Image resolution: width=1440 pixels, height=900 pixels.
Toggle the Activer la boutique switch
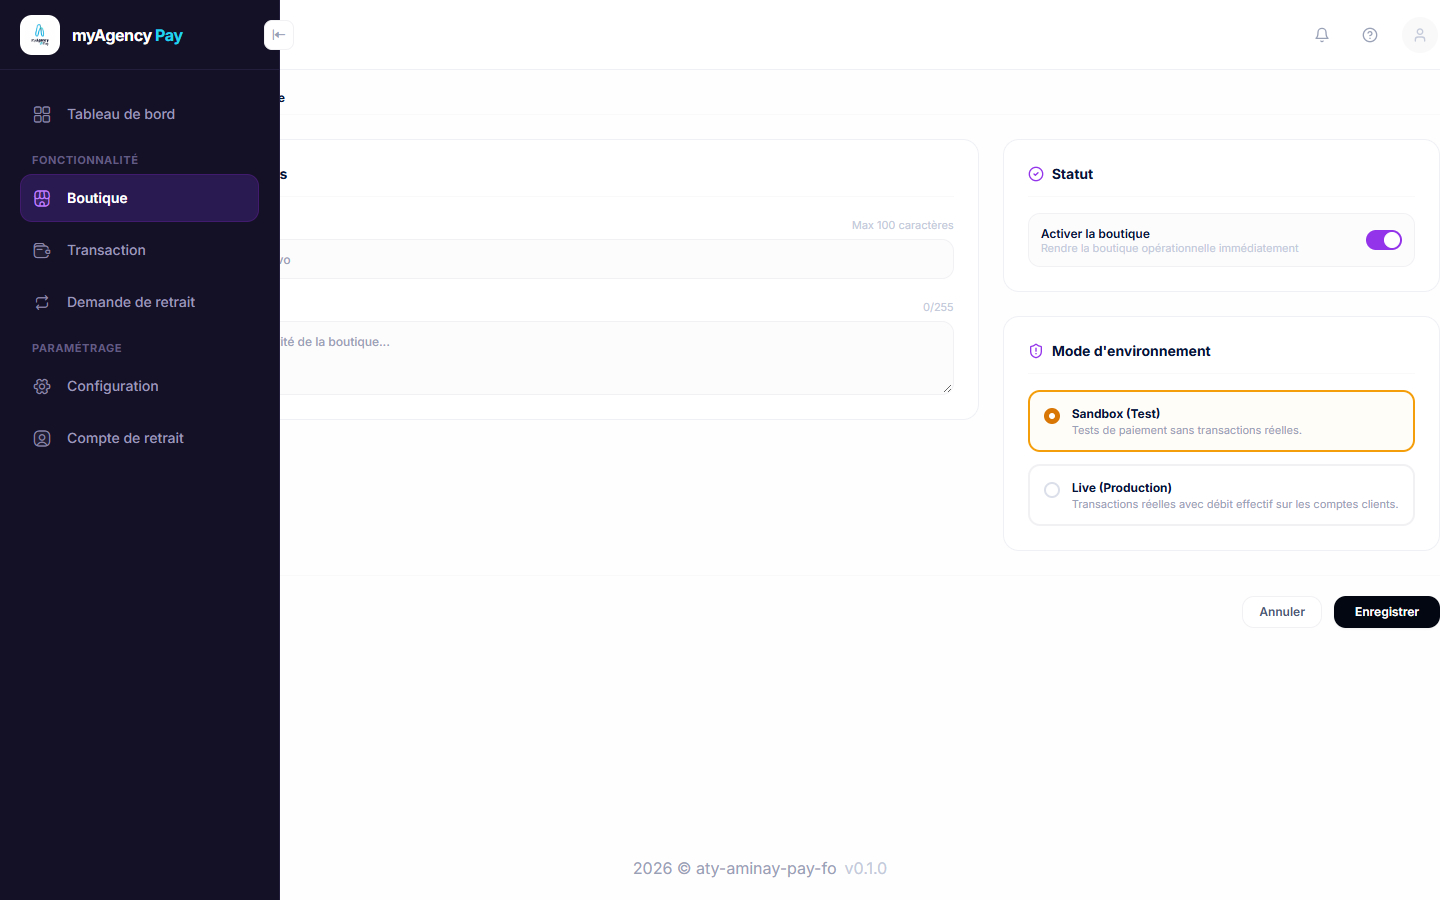coord(1384,240)
